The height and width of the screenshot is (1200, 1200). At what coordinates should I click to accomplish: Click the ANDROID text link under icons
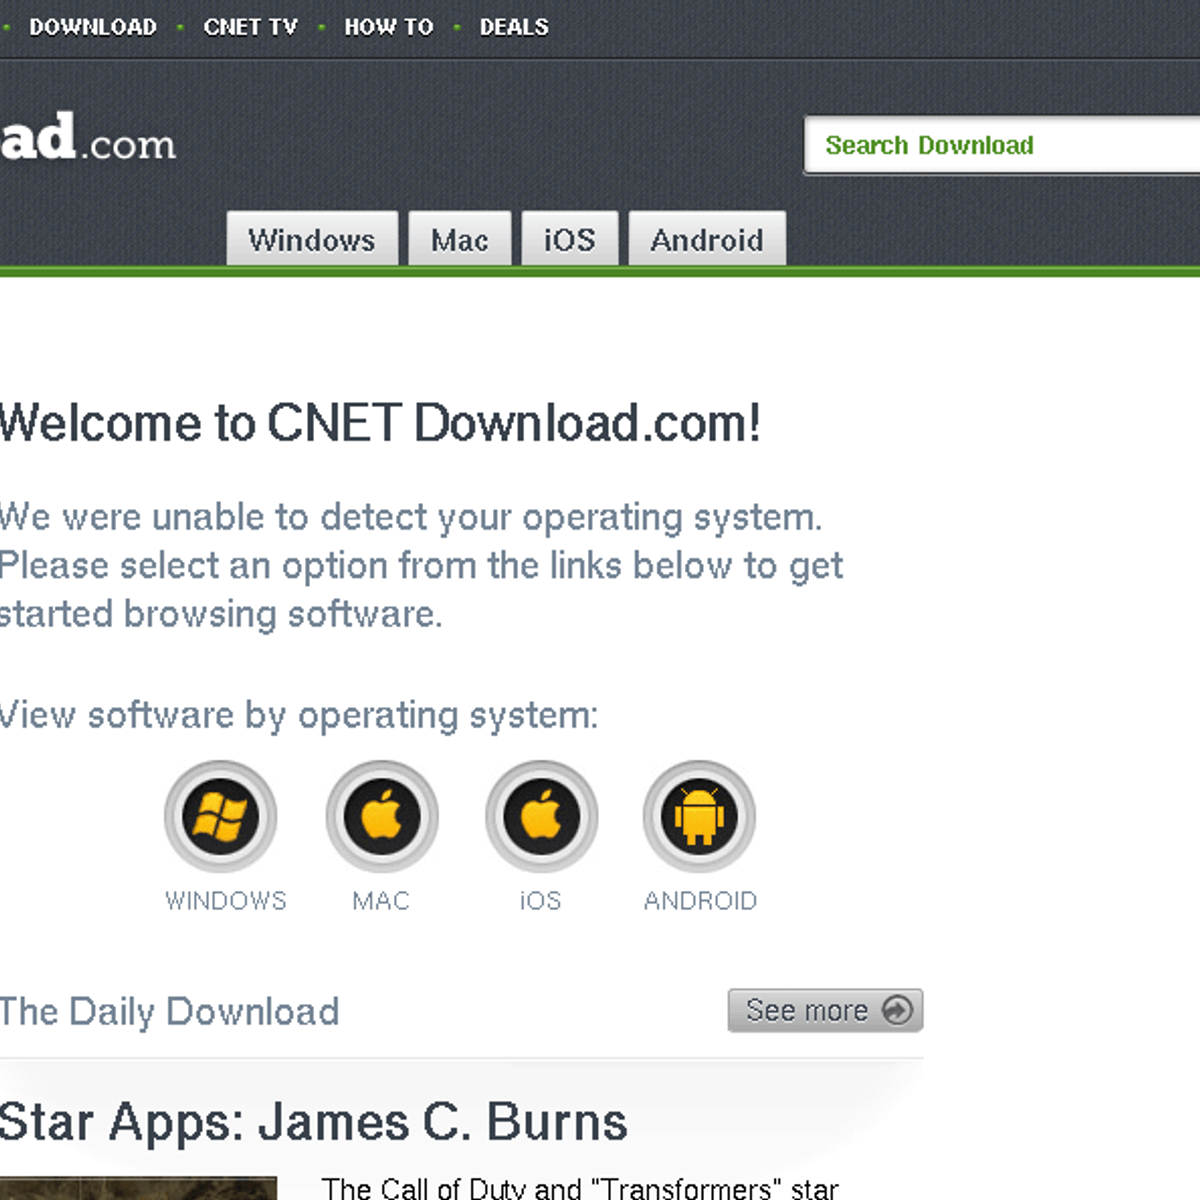[x=700, y=901]
